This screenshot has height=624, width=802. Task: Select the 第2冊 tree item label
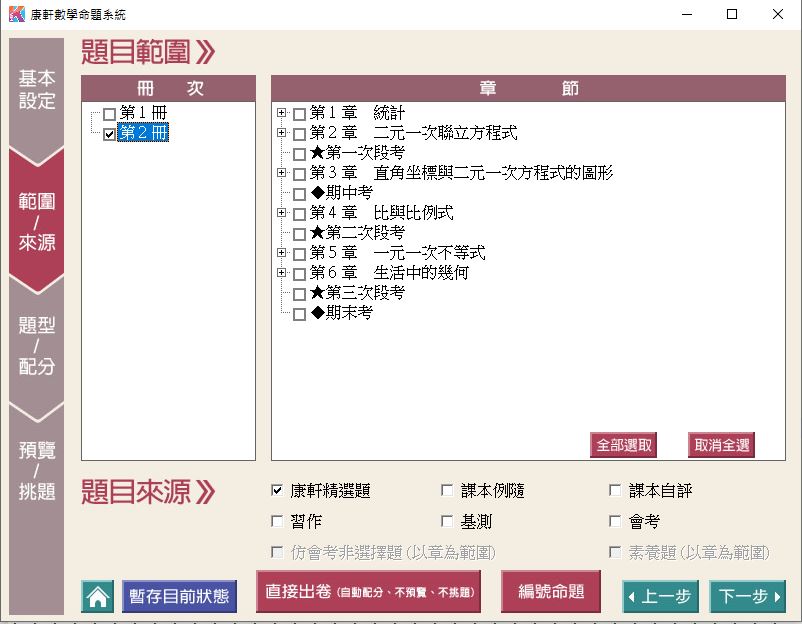pos(143,133)
